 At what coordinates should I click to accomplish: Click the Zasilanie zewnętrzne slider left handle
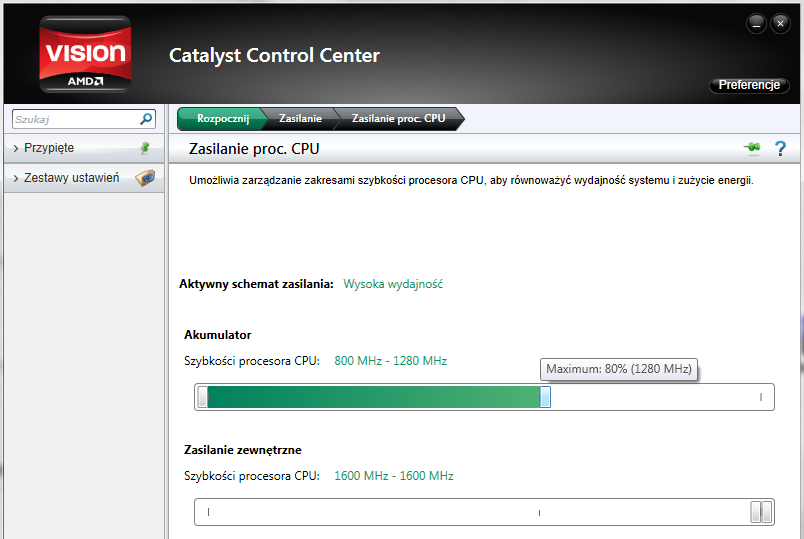pos(756,512)
